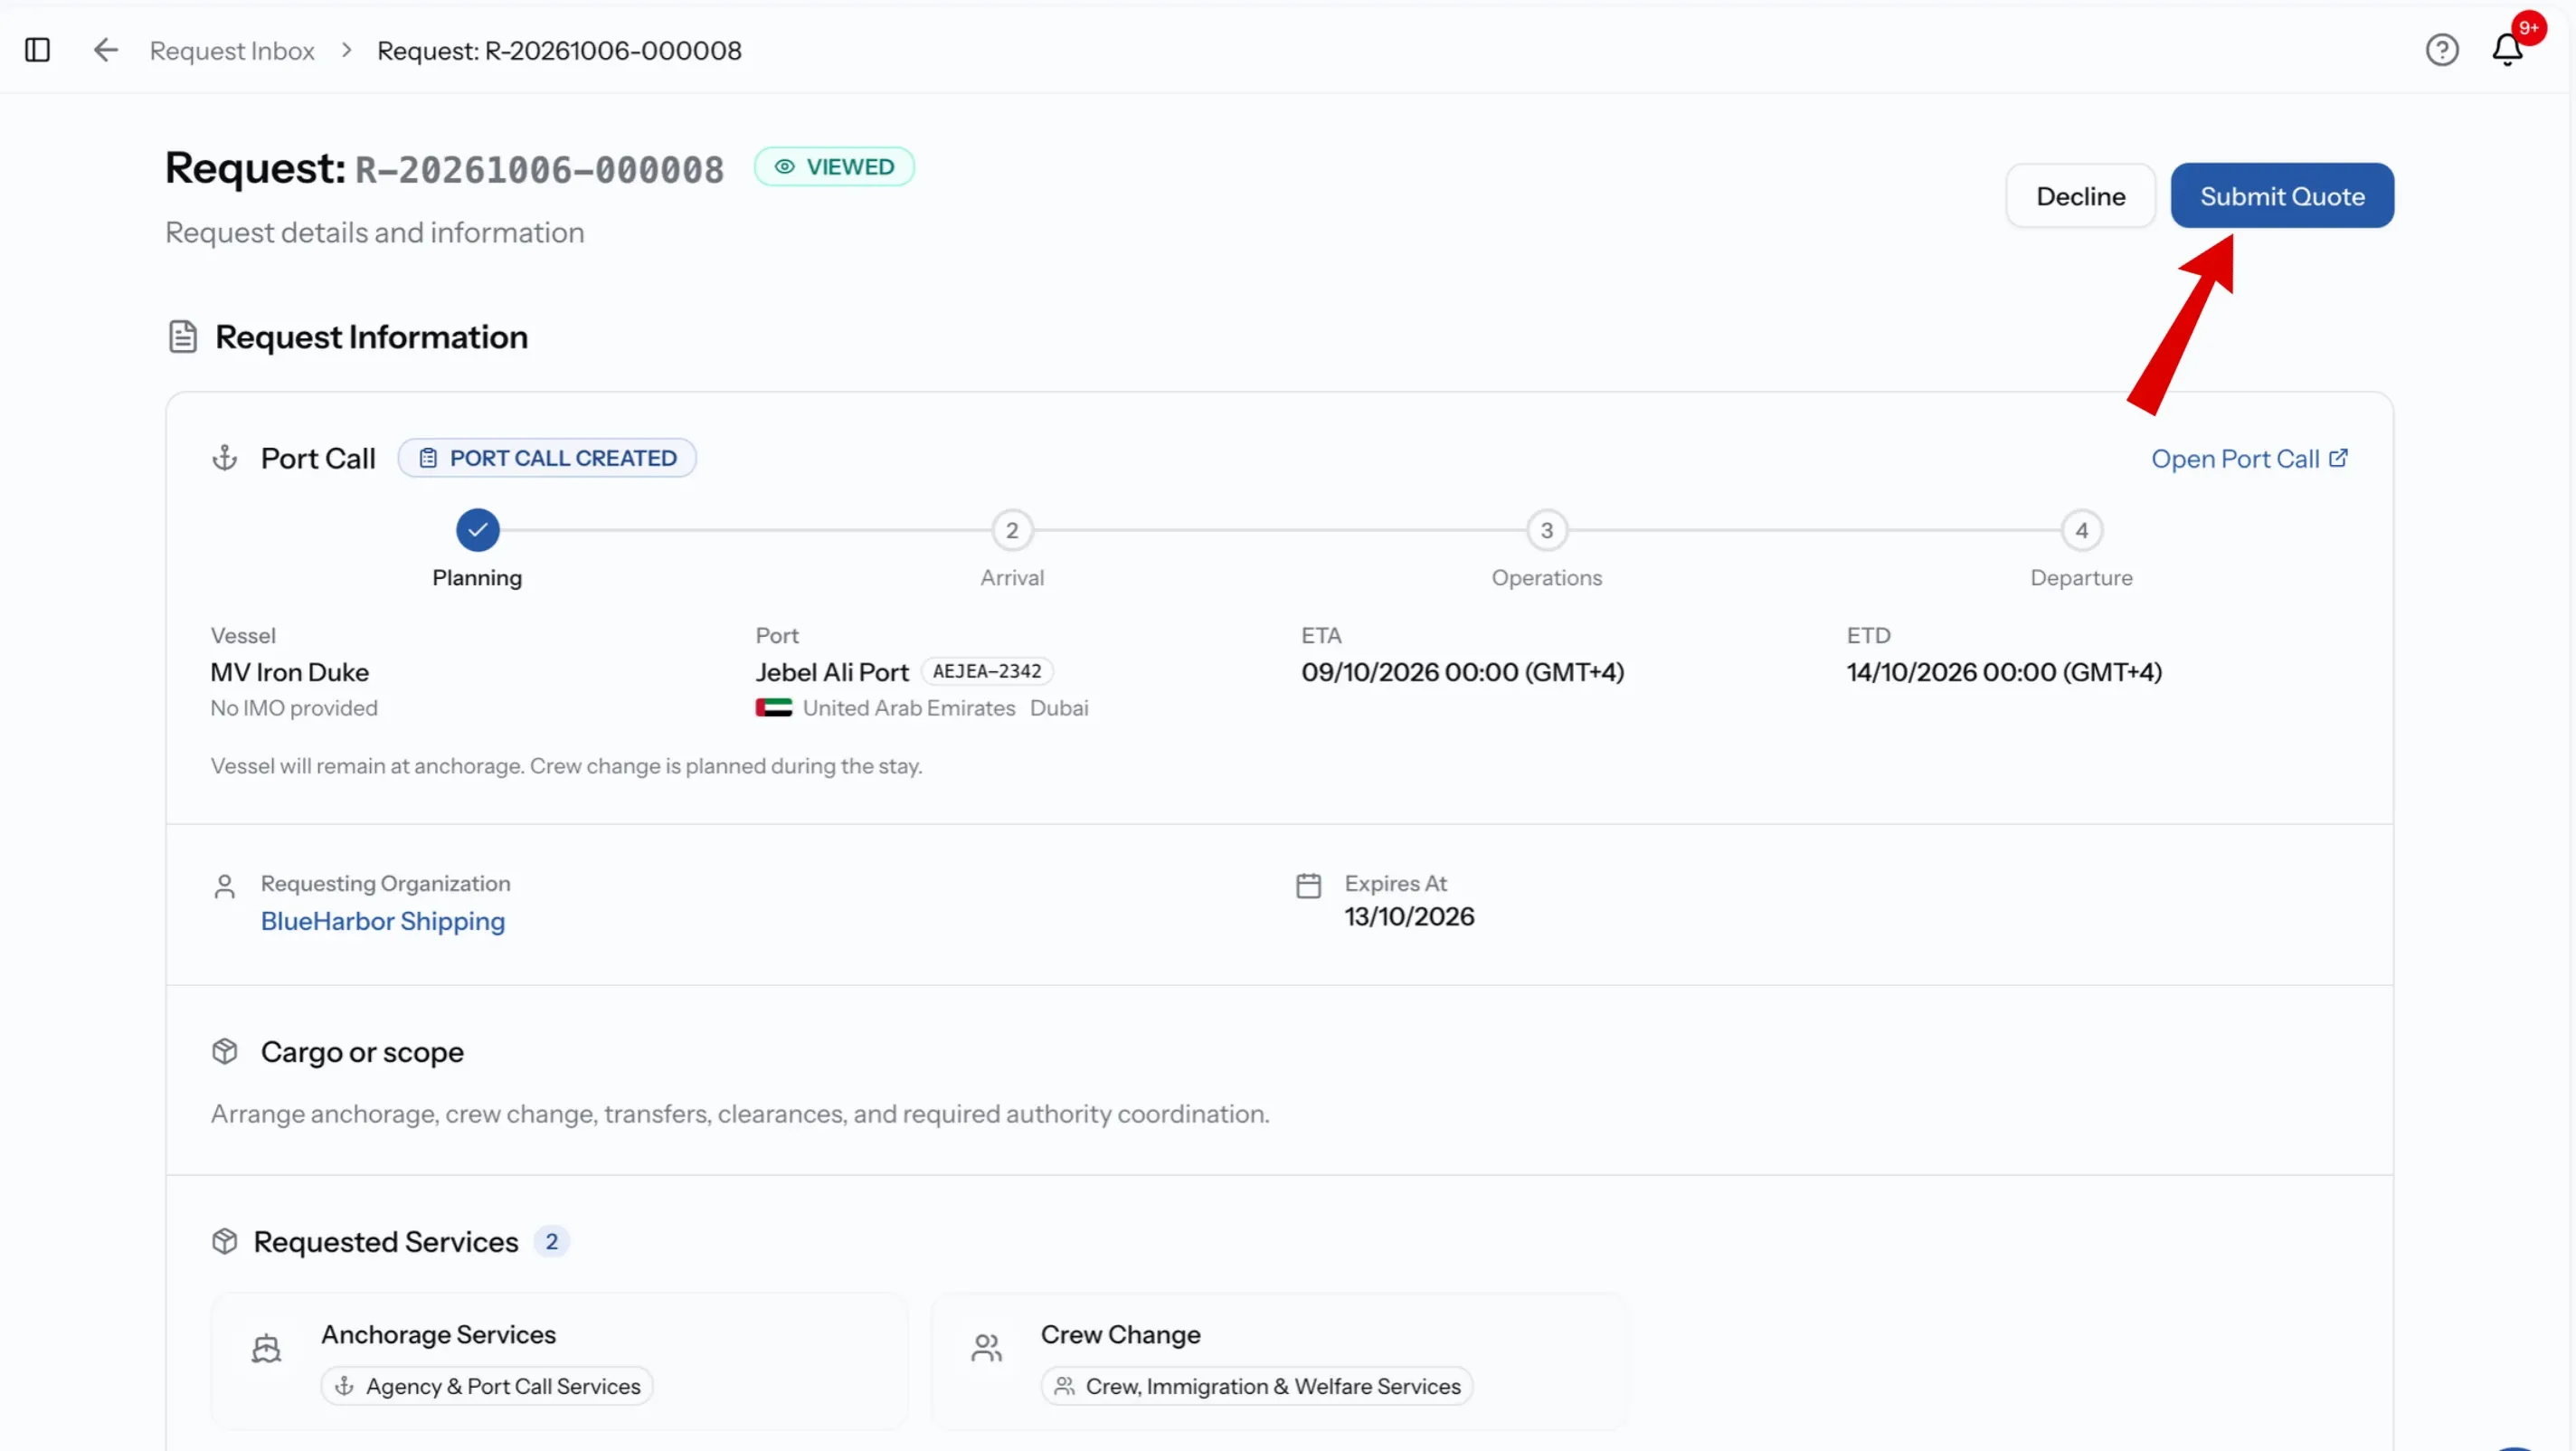Toggle the sidebar panel icon
Image resolution: width=2576 pixels, height=1451 pixels.
click(37, 50)
